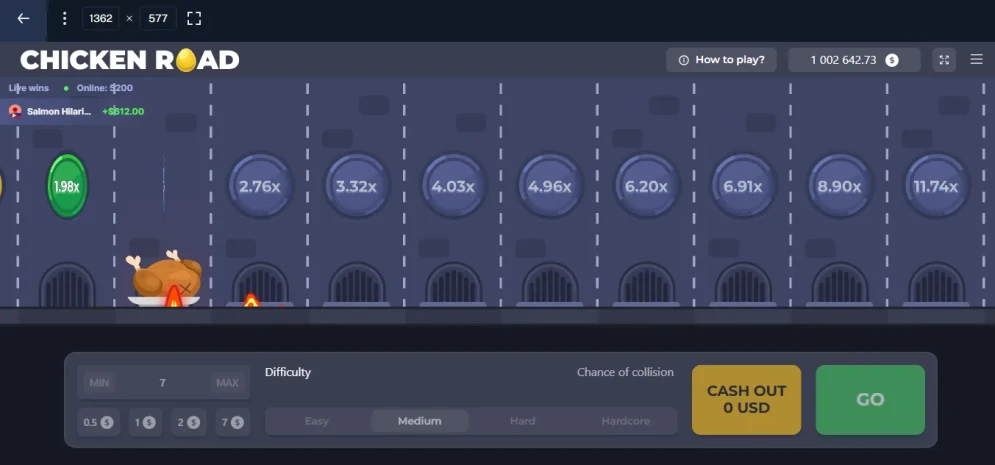Set bet to MIN
This screenshot has height=465, width=995.
pyautogui.click(x=99, y=383)
